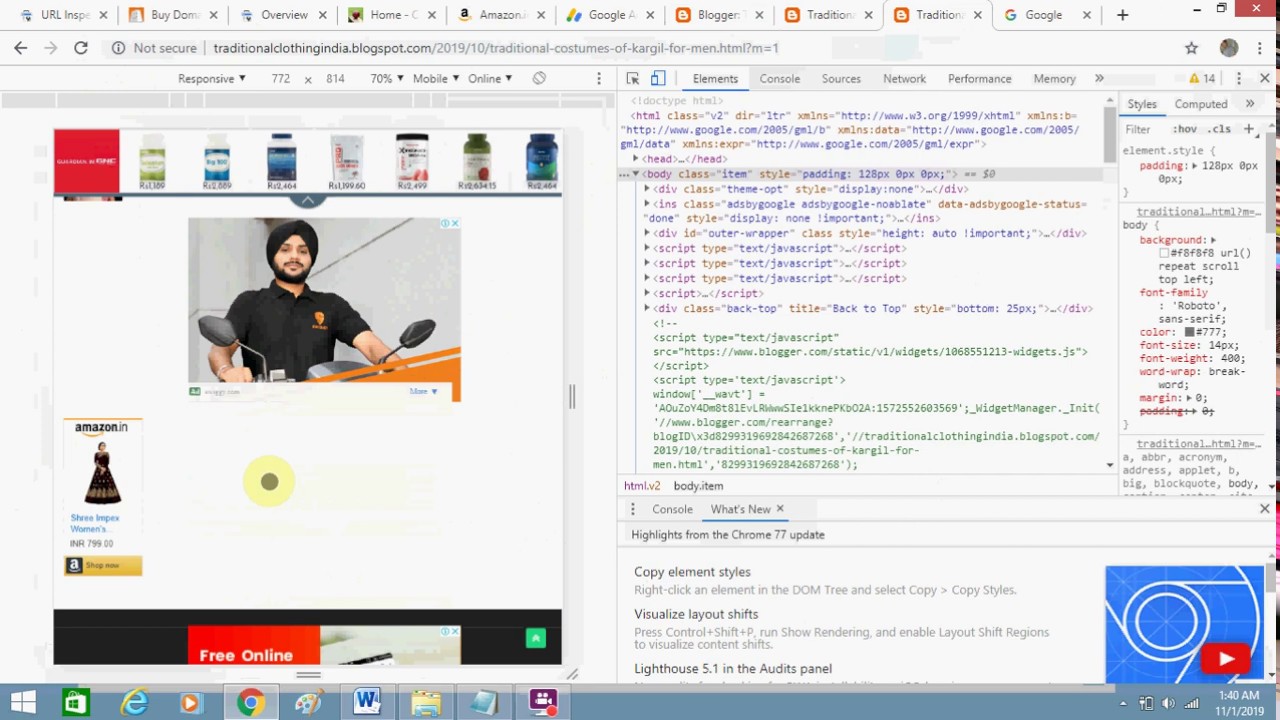This screenshot has height=720, width=1280.
Task: Click the 14 warnings indicator
Action: (1201, 78)
